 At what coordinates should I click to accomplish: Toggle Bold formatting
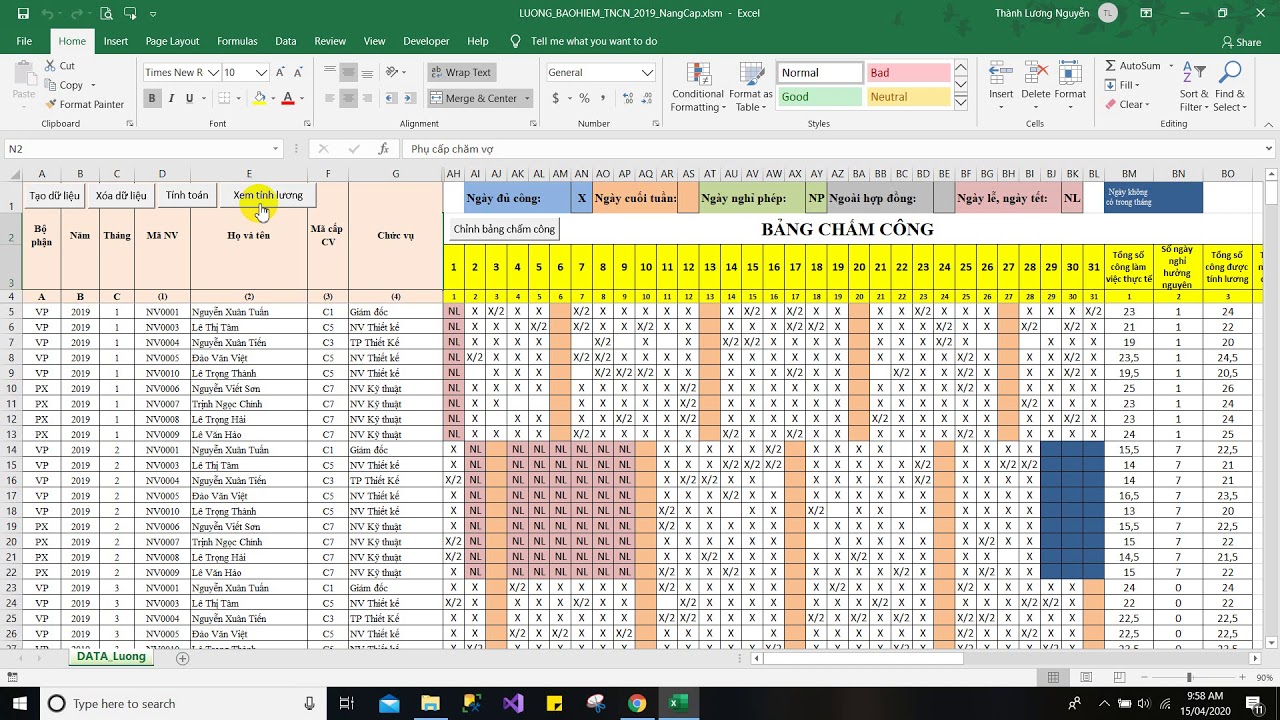152,98
